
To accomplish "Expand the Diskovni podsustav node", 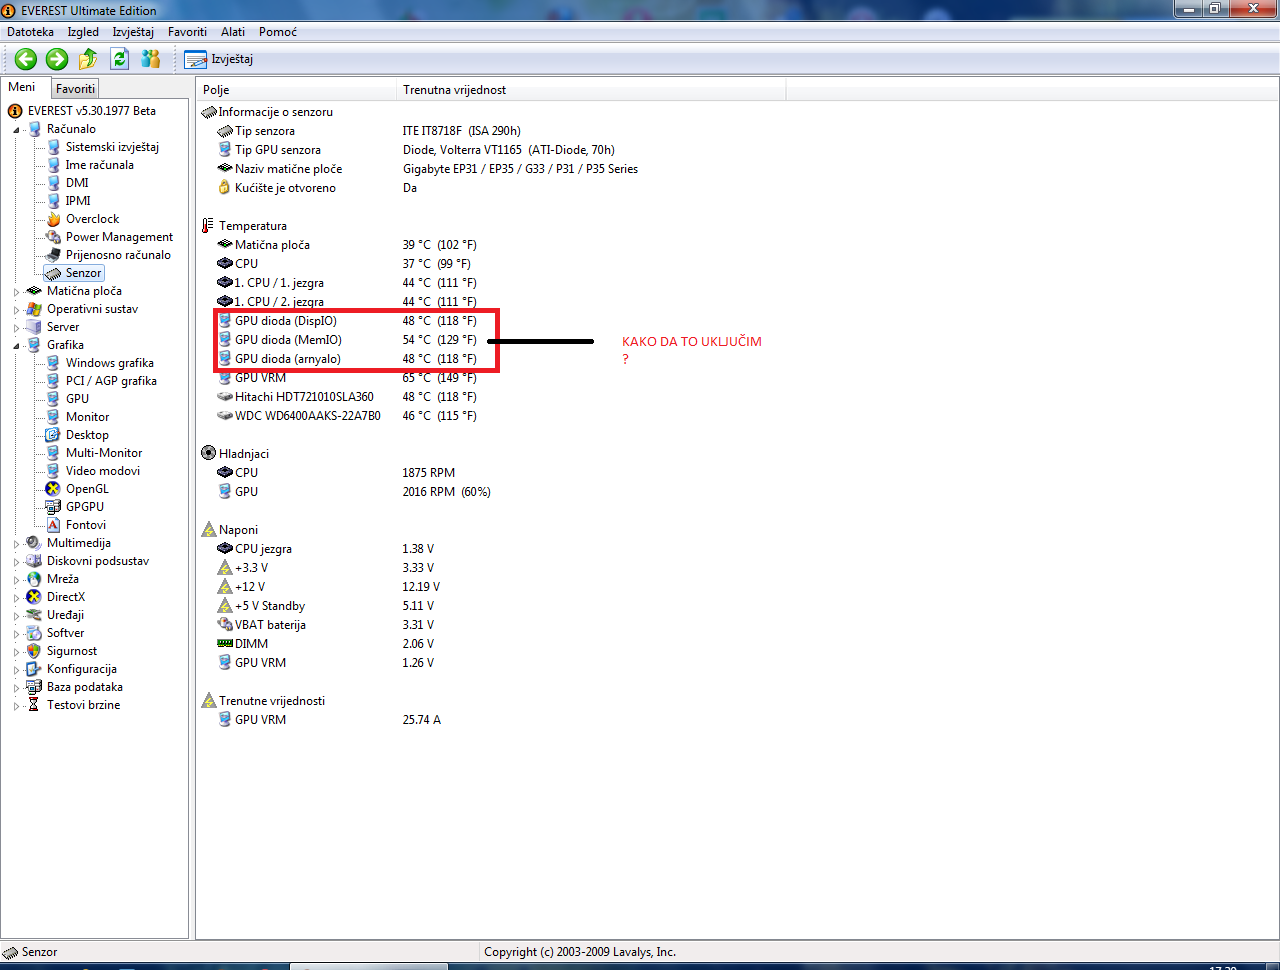I will [x=16, y=561].
